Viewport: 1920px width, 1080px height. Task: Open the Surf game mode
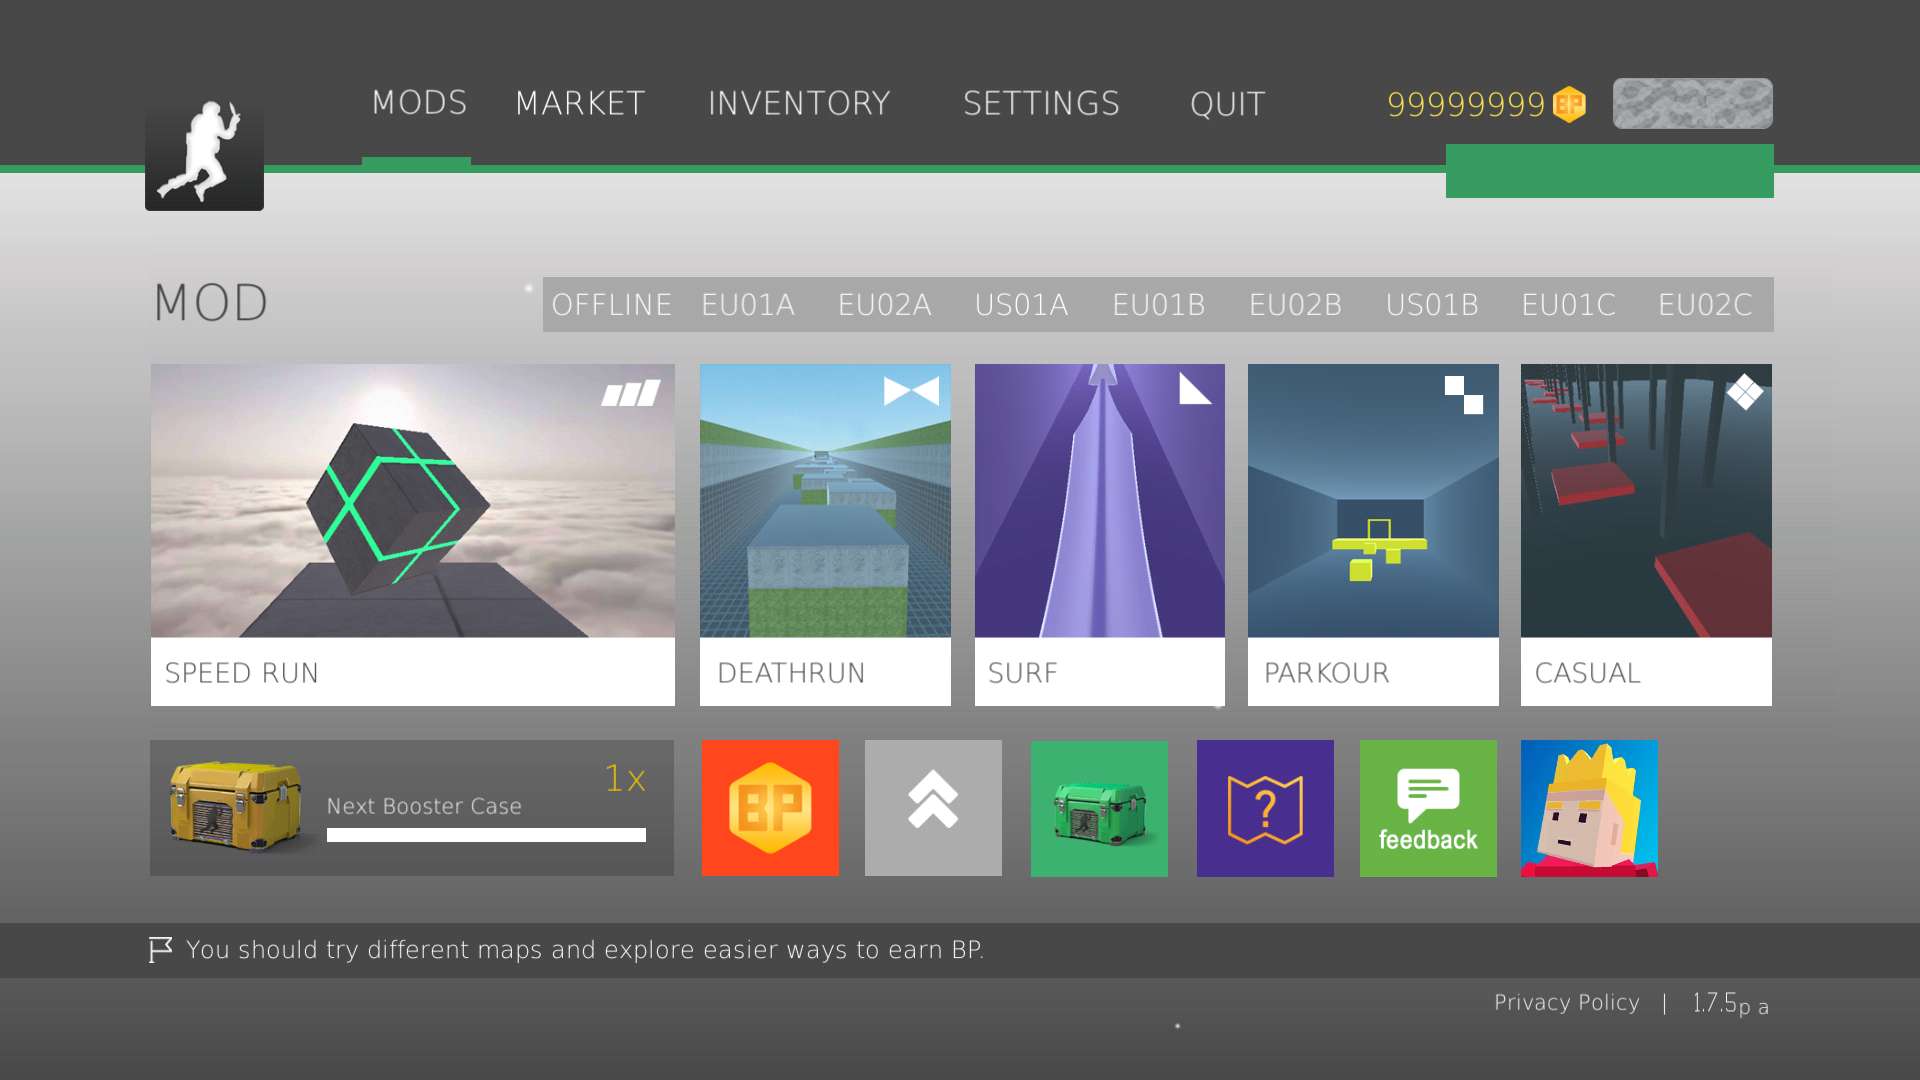tap(1100, 533)
